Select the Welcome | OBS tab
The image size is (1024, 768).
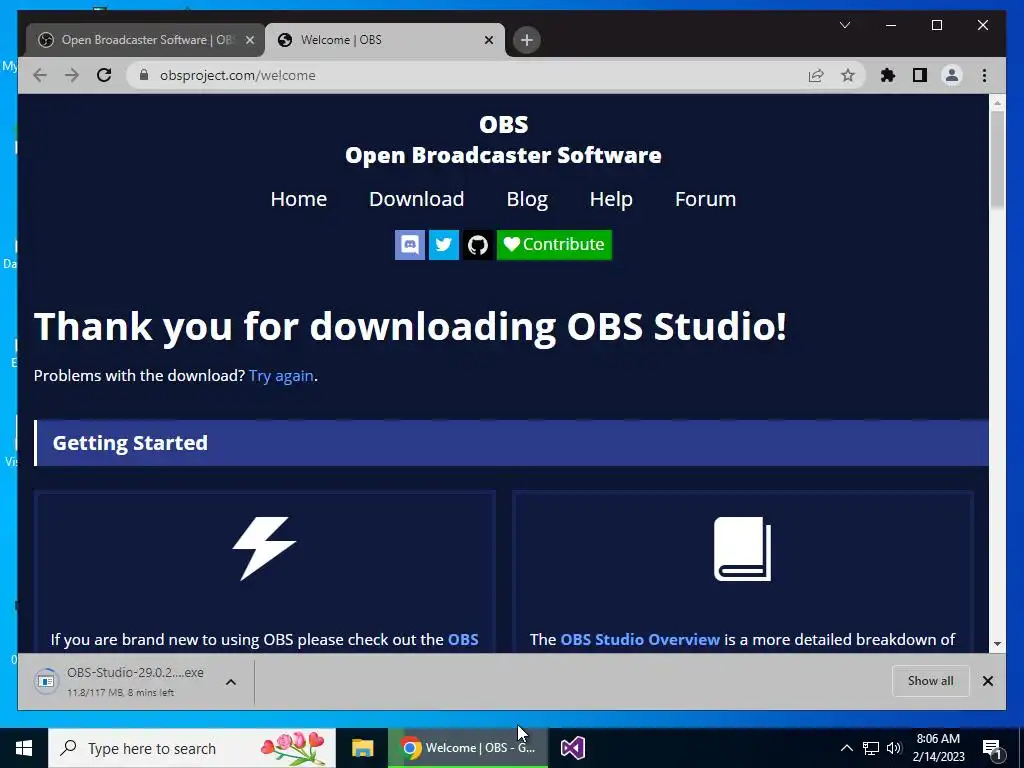385,40
